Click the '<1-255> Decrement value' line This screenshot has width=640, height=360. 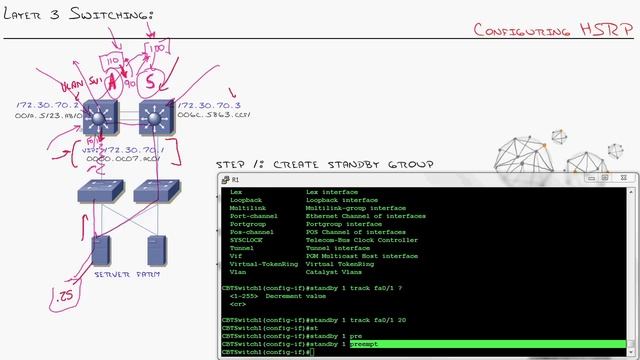(278, 296)
